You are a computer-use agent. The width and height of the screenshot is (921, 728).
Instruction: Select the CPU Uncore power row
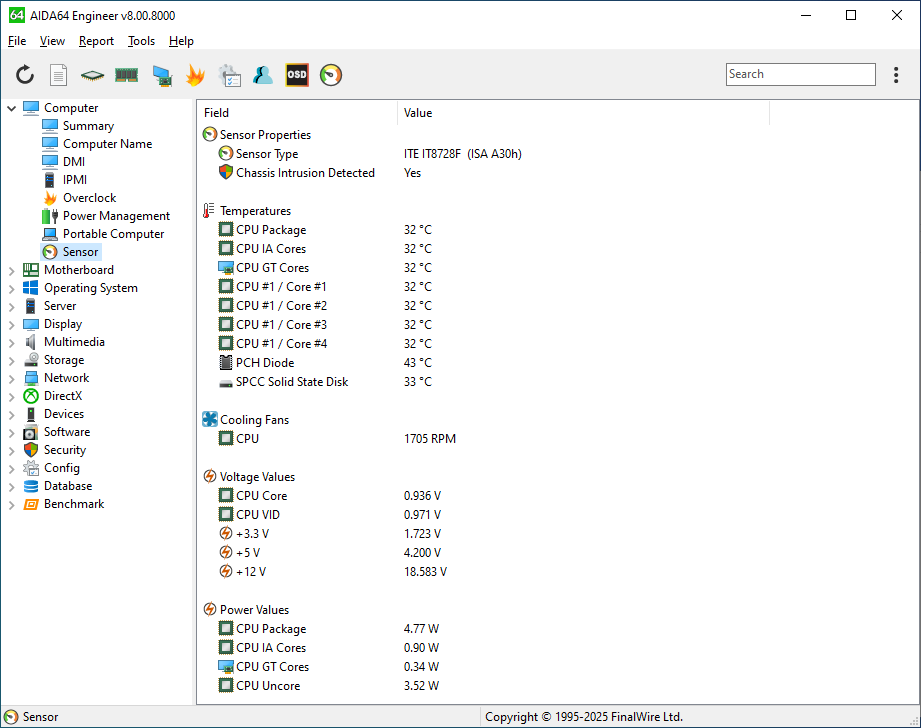329,686
